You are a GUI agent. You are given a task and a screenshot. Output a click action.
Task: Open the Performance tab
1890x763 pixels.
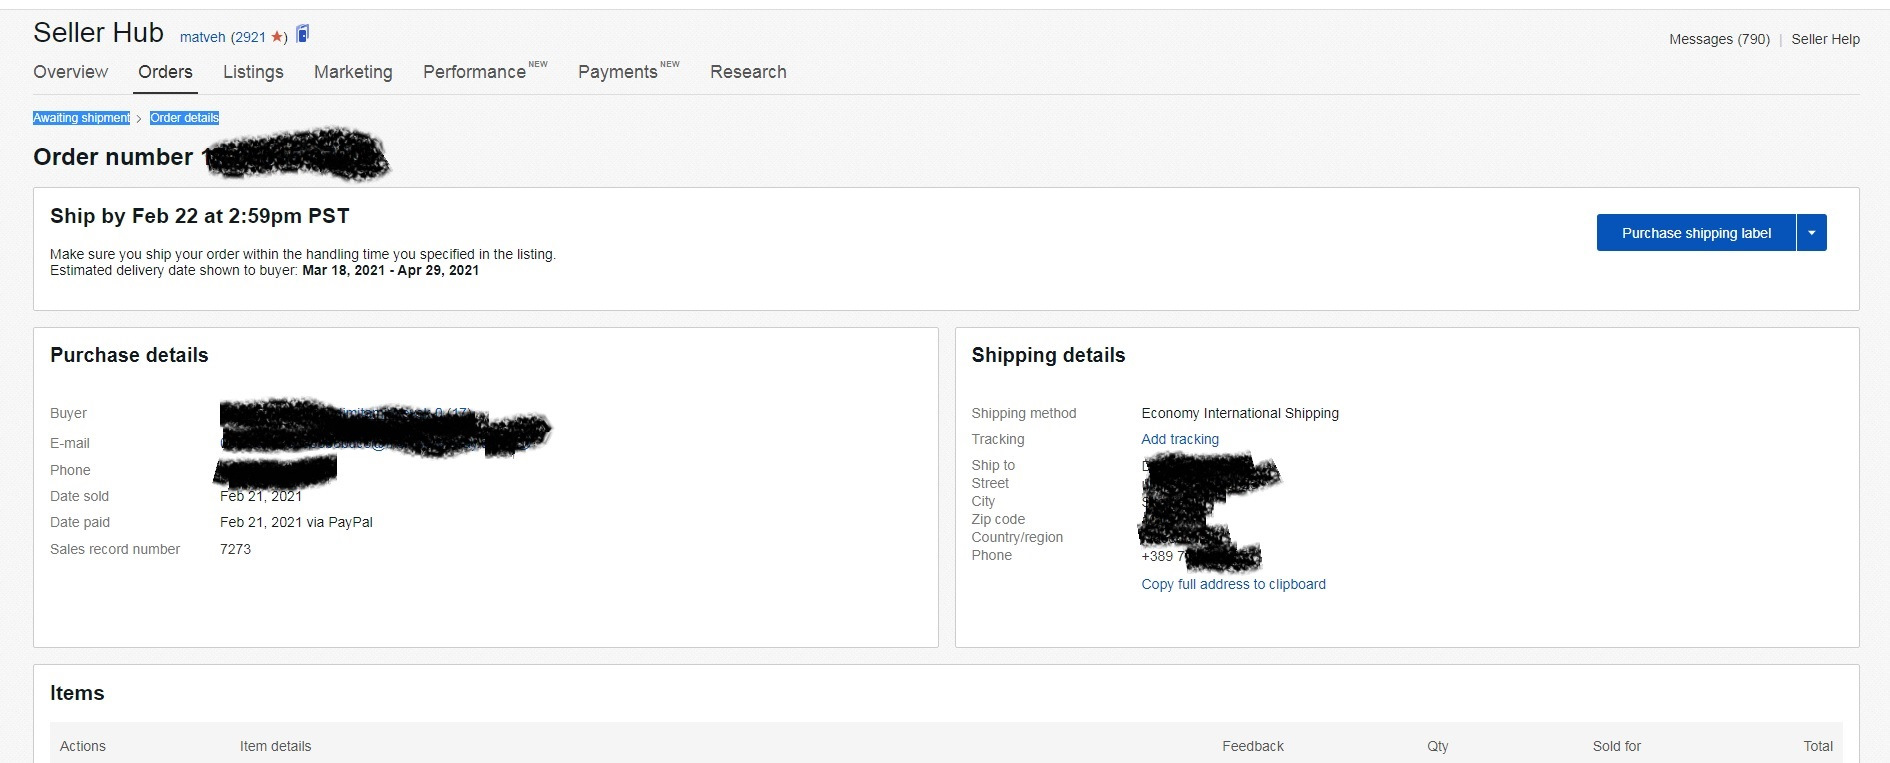click(x=474, y=72)
